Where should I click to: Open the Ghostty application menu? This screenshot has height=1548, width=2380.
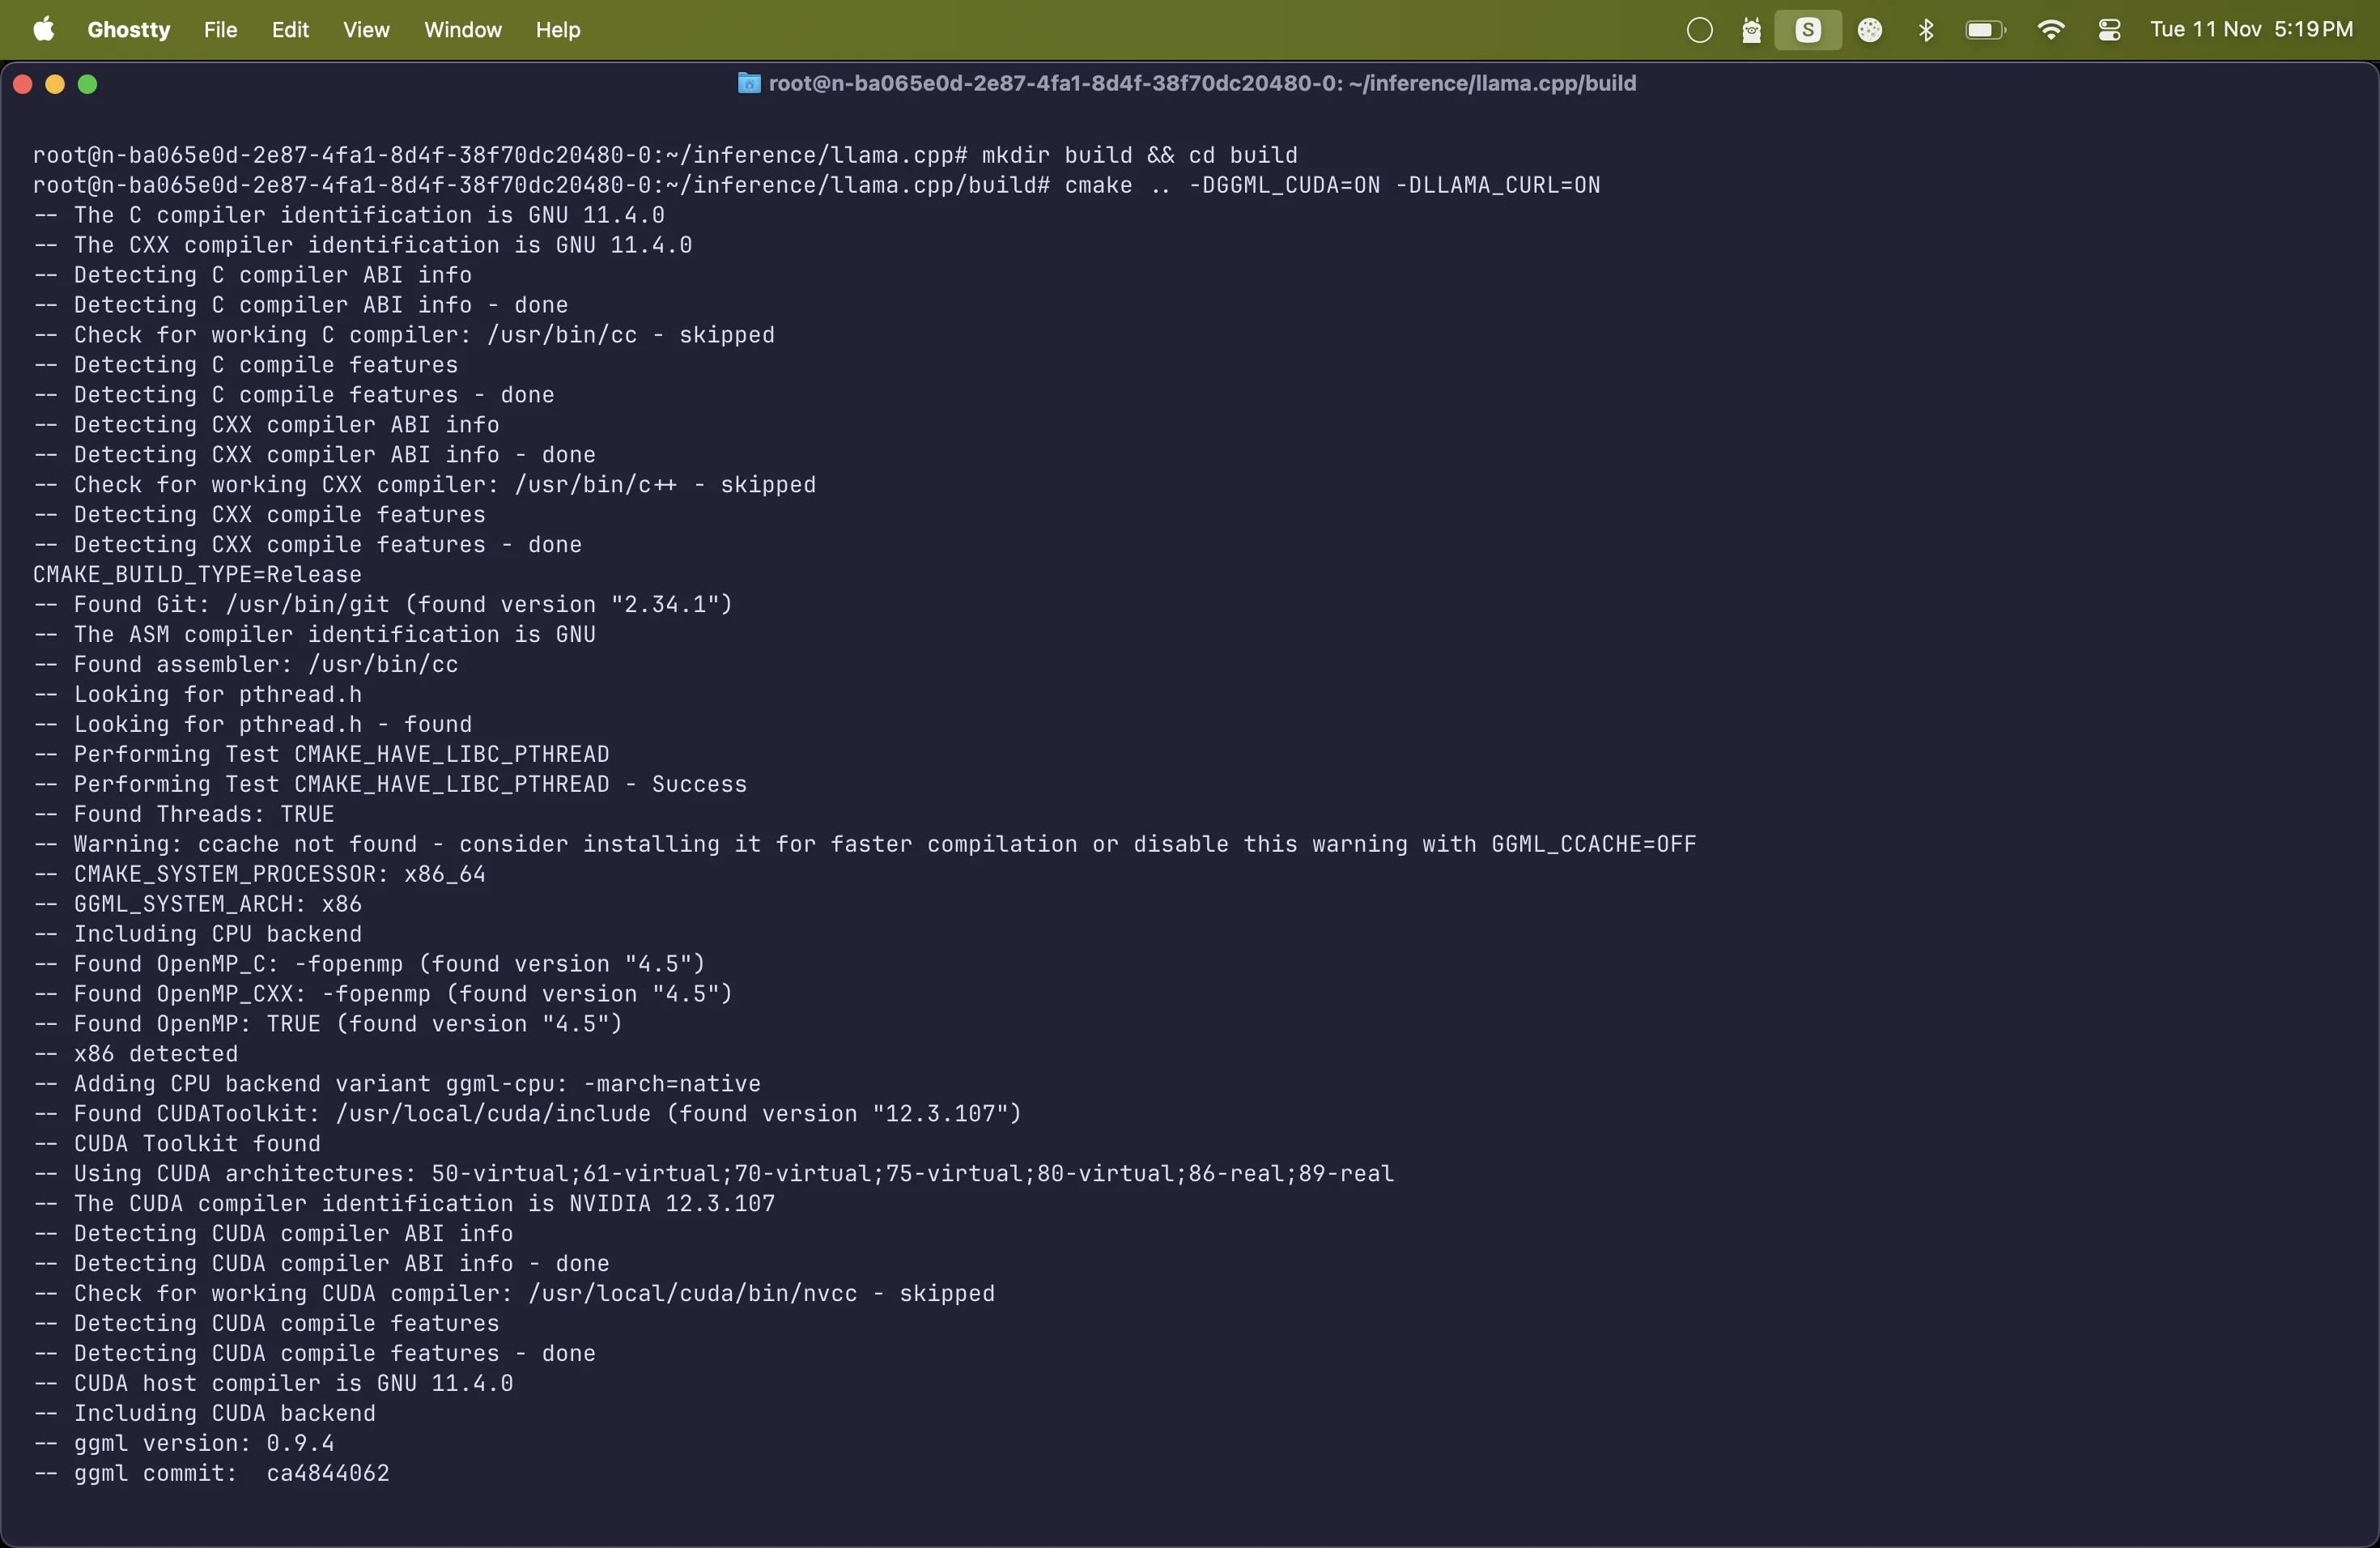(128, 29)
